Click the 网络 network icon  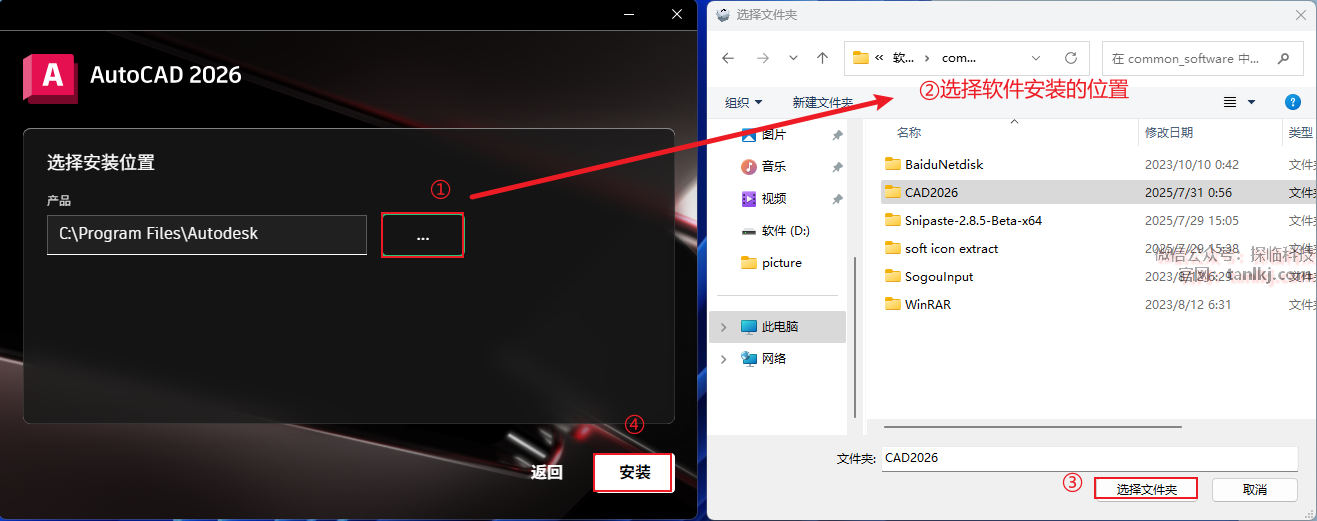(x=748, y=358)
